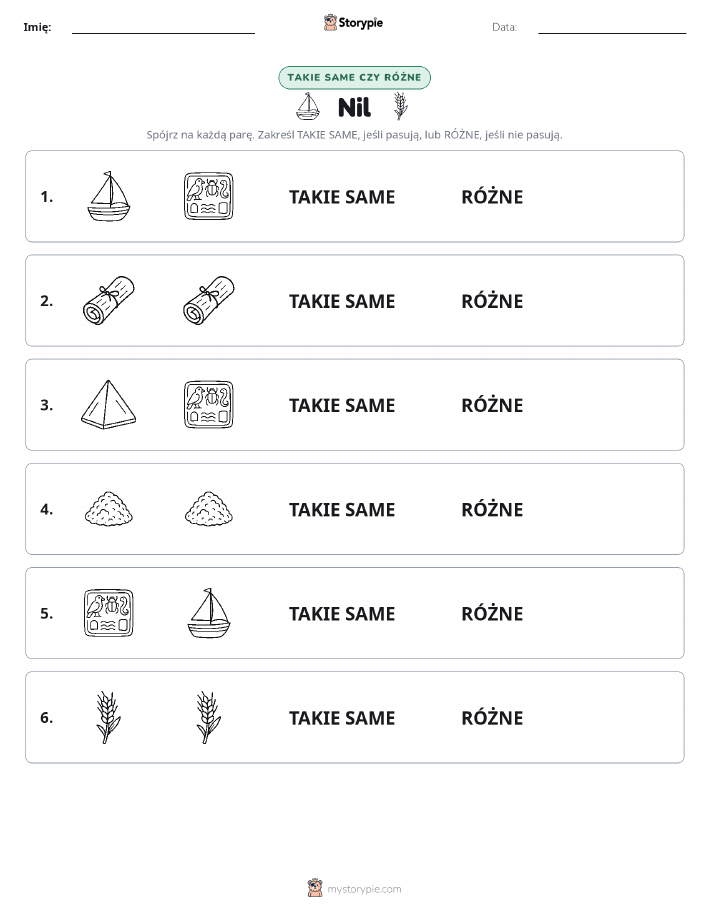Click the Imię name line field

[163, 27]
